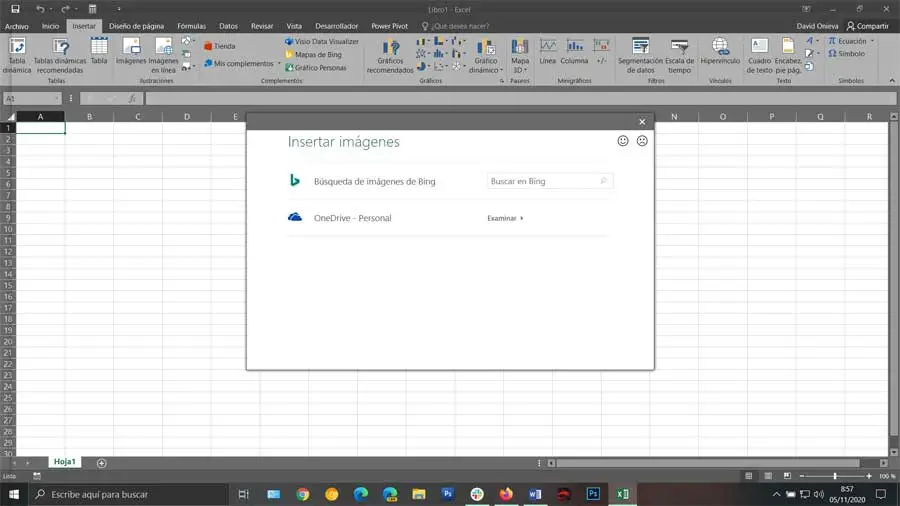Expand the Mis complementos dropdown
Screen dimensions: 900x506
[280, 64]
